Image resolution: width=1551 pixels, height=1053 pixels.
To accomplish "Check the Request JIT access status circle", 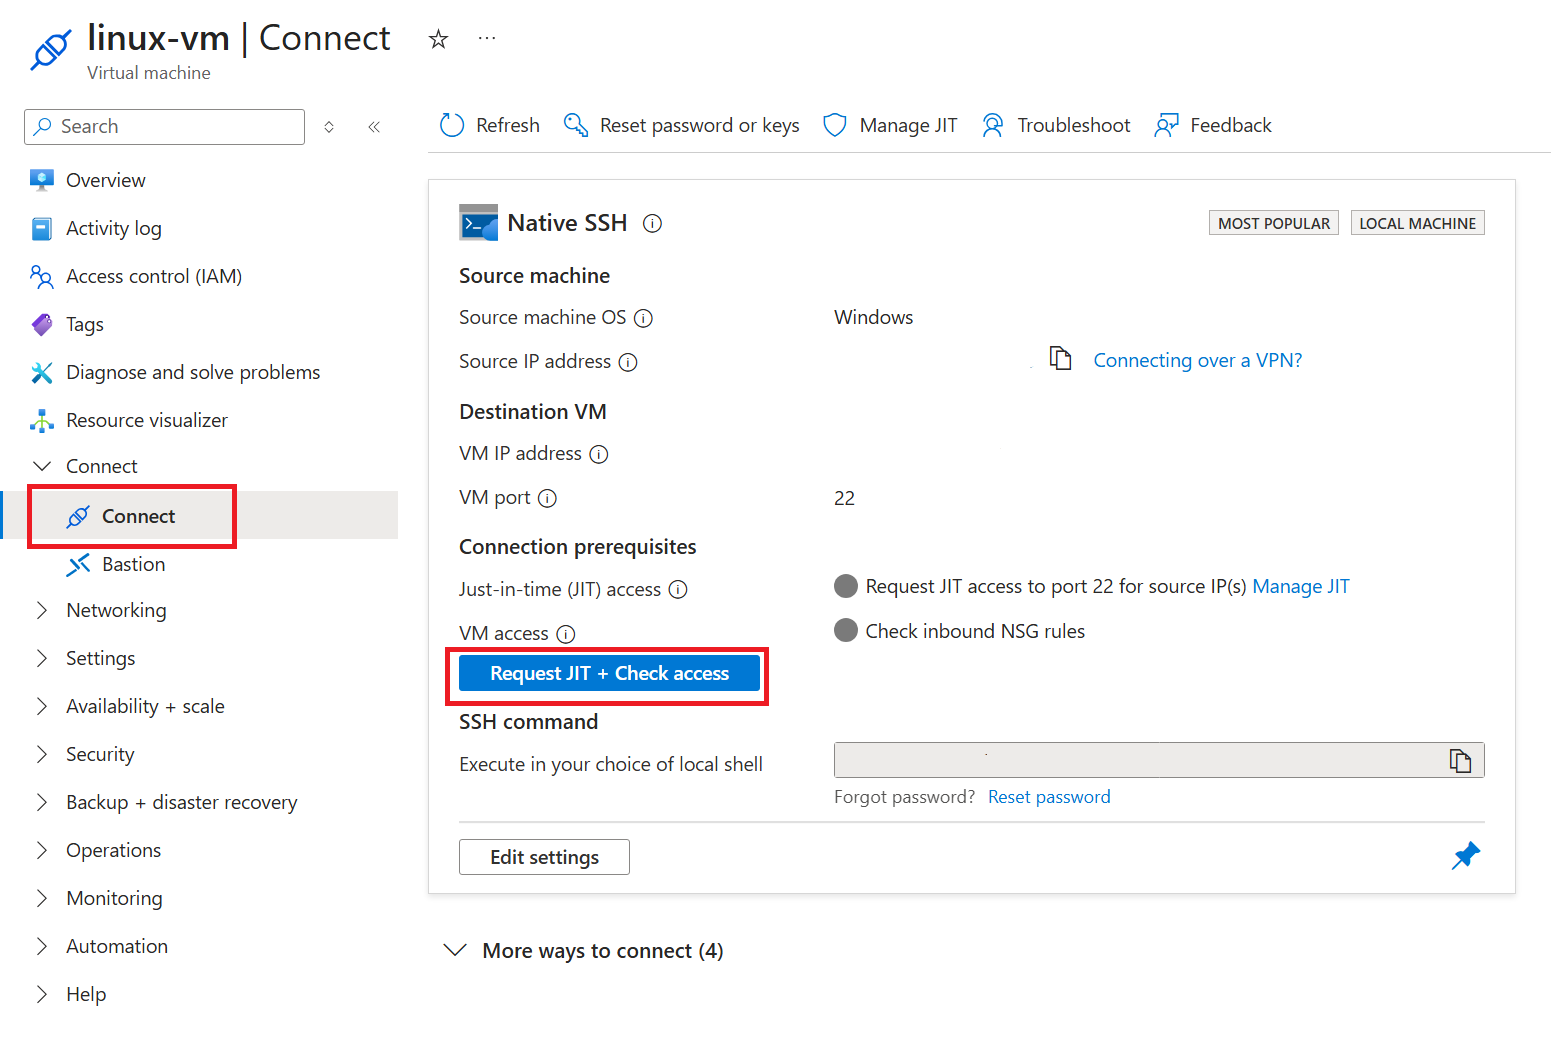I will tap(845, 586).
